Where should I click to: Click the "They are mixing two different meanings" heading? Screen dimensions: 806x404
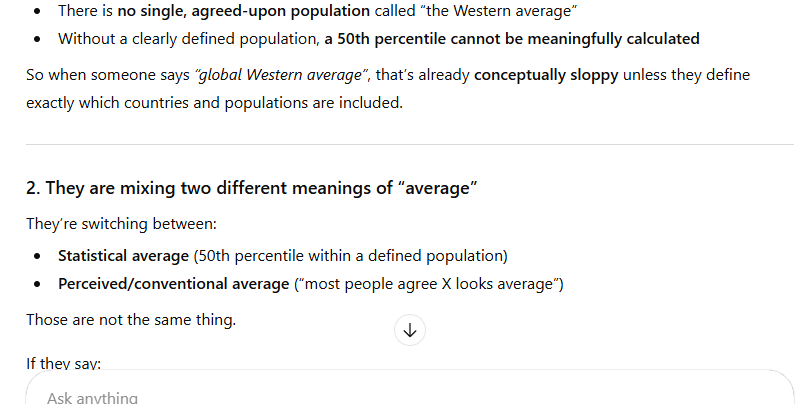(x=252, y=188)
